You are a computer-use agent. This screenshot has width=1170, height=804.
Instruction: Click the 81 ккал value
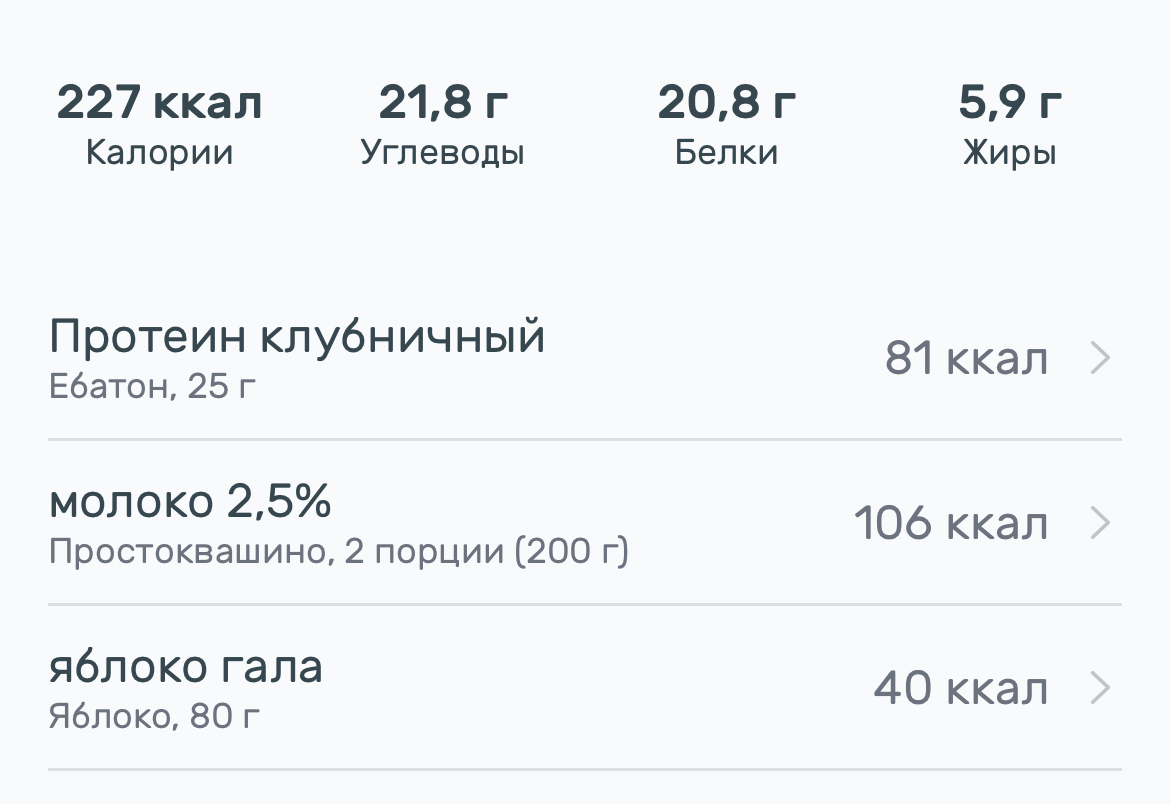click(966, 359)
